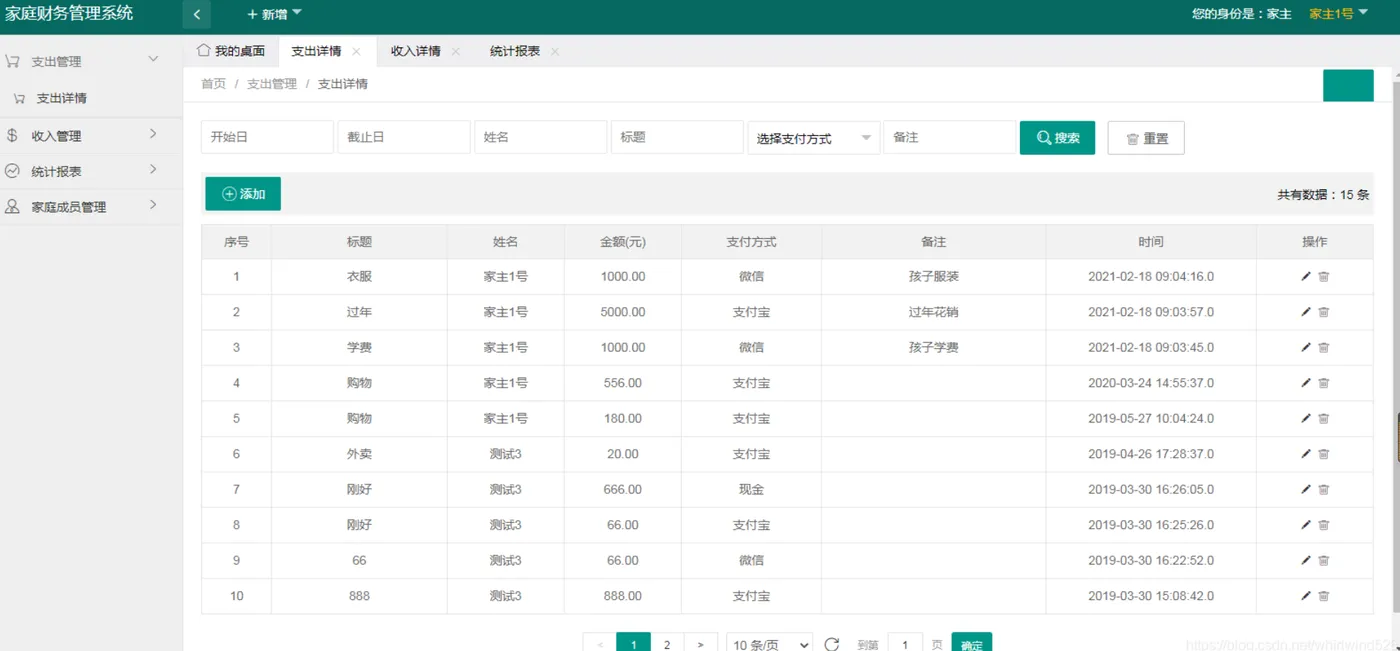The image size is (1400, 651).
Task: Click the 金额(元) column header
Action: coord(623,242)
